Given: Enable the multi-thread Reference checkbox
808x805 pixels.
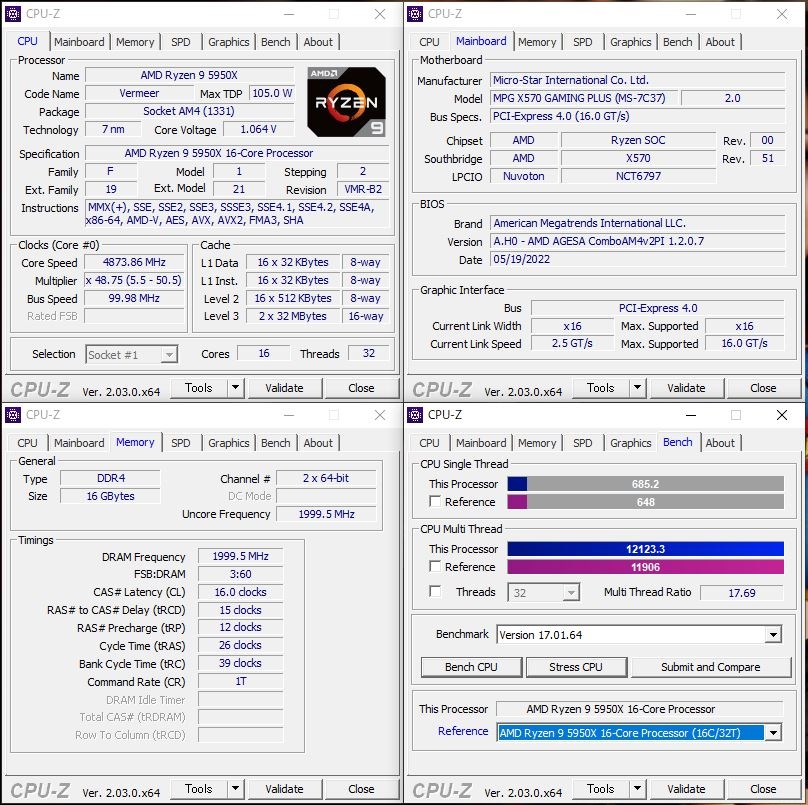Looking at the screenshot, I should click(435, 566).
